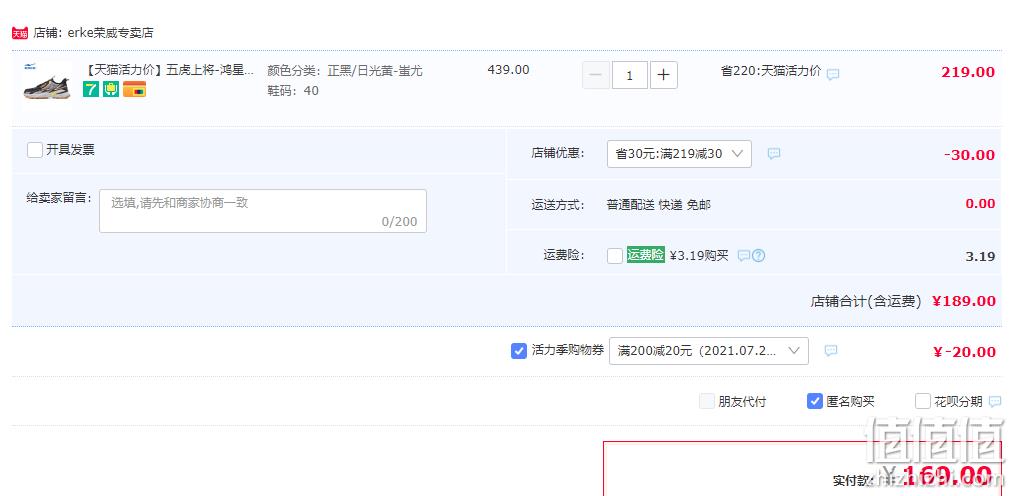Click the green 运费险 label badge
This screenshot has height=496, width=1014.
click(x=645, y=255)
